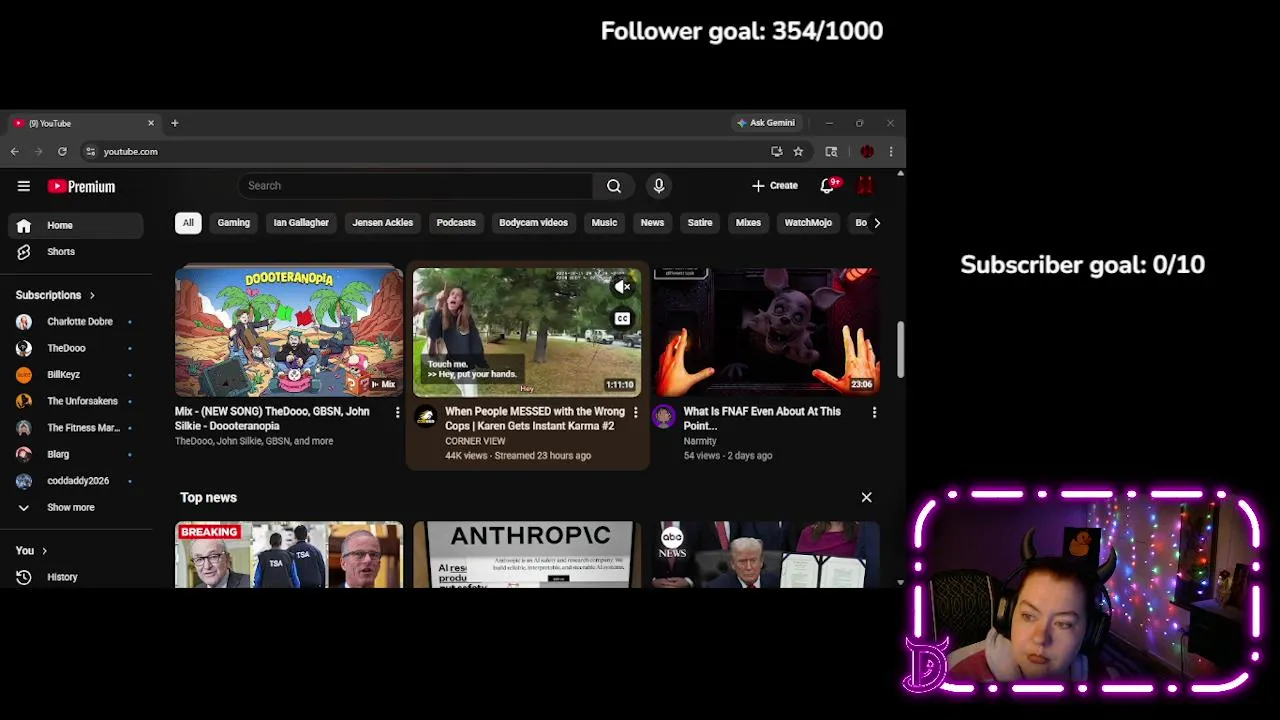
Task: Select the Mixes filter chip
Action: pos(748,222)
